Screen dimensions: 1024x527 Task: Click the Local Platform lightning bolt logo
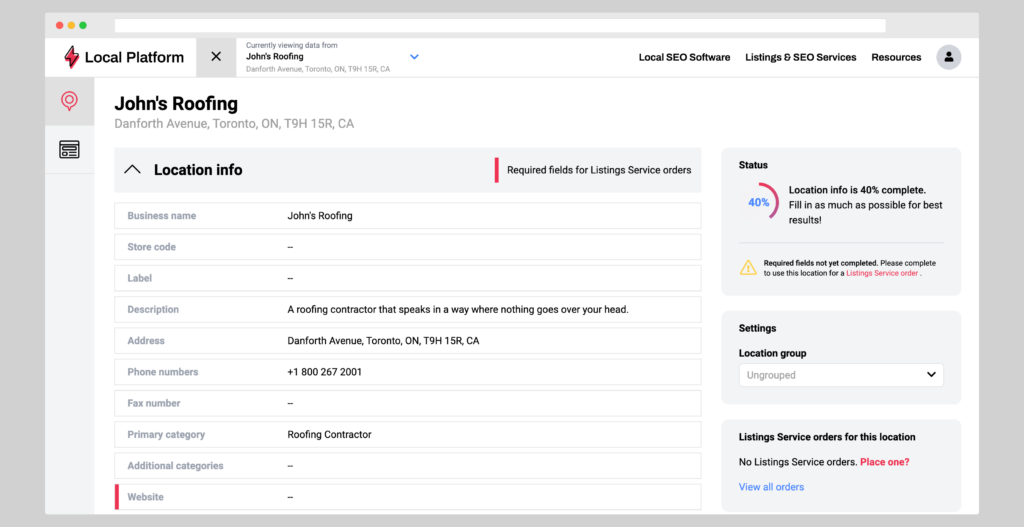coord(71,57)
